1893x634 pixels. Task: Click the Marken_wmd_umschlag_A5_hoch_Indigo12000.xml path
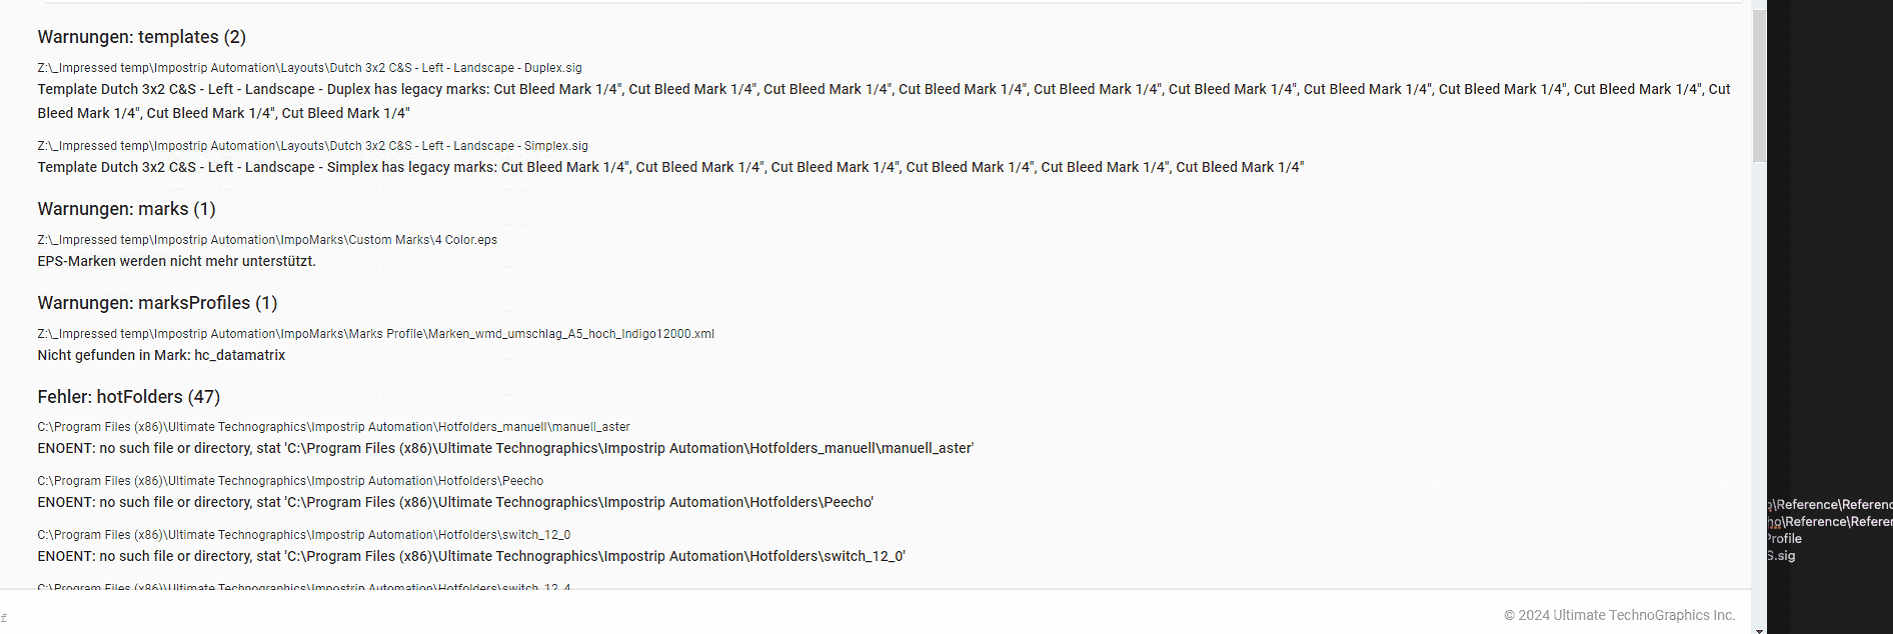click(375, 334)
